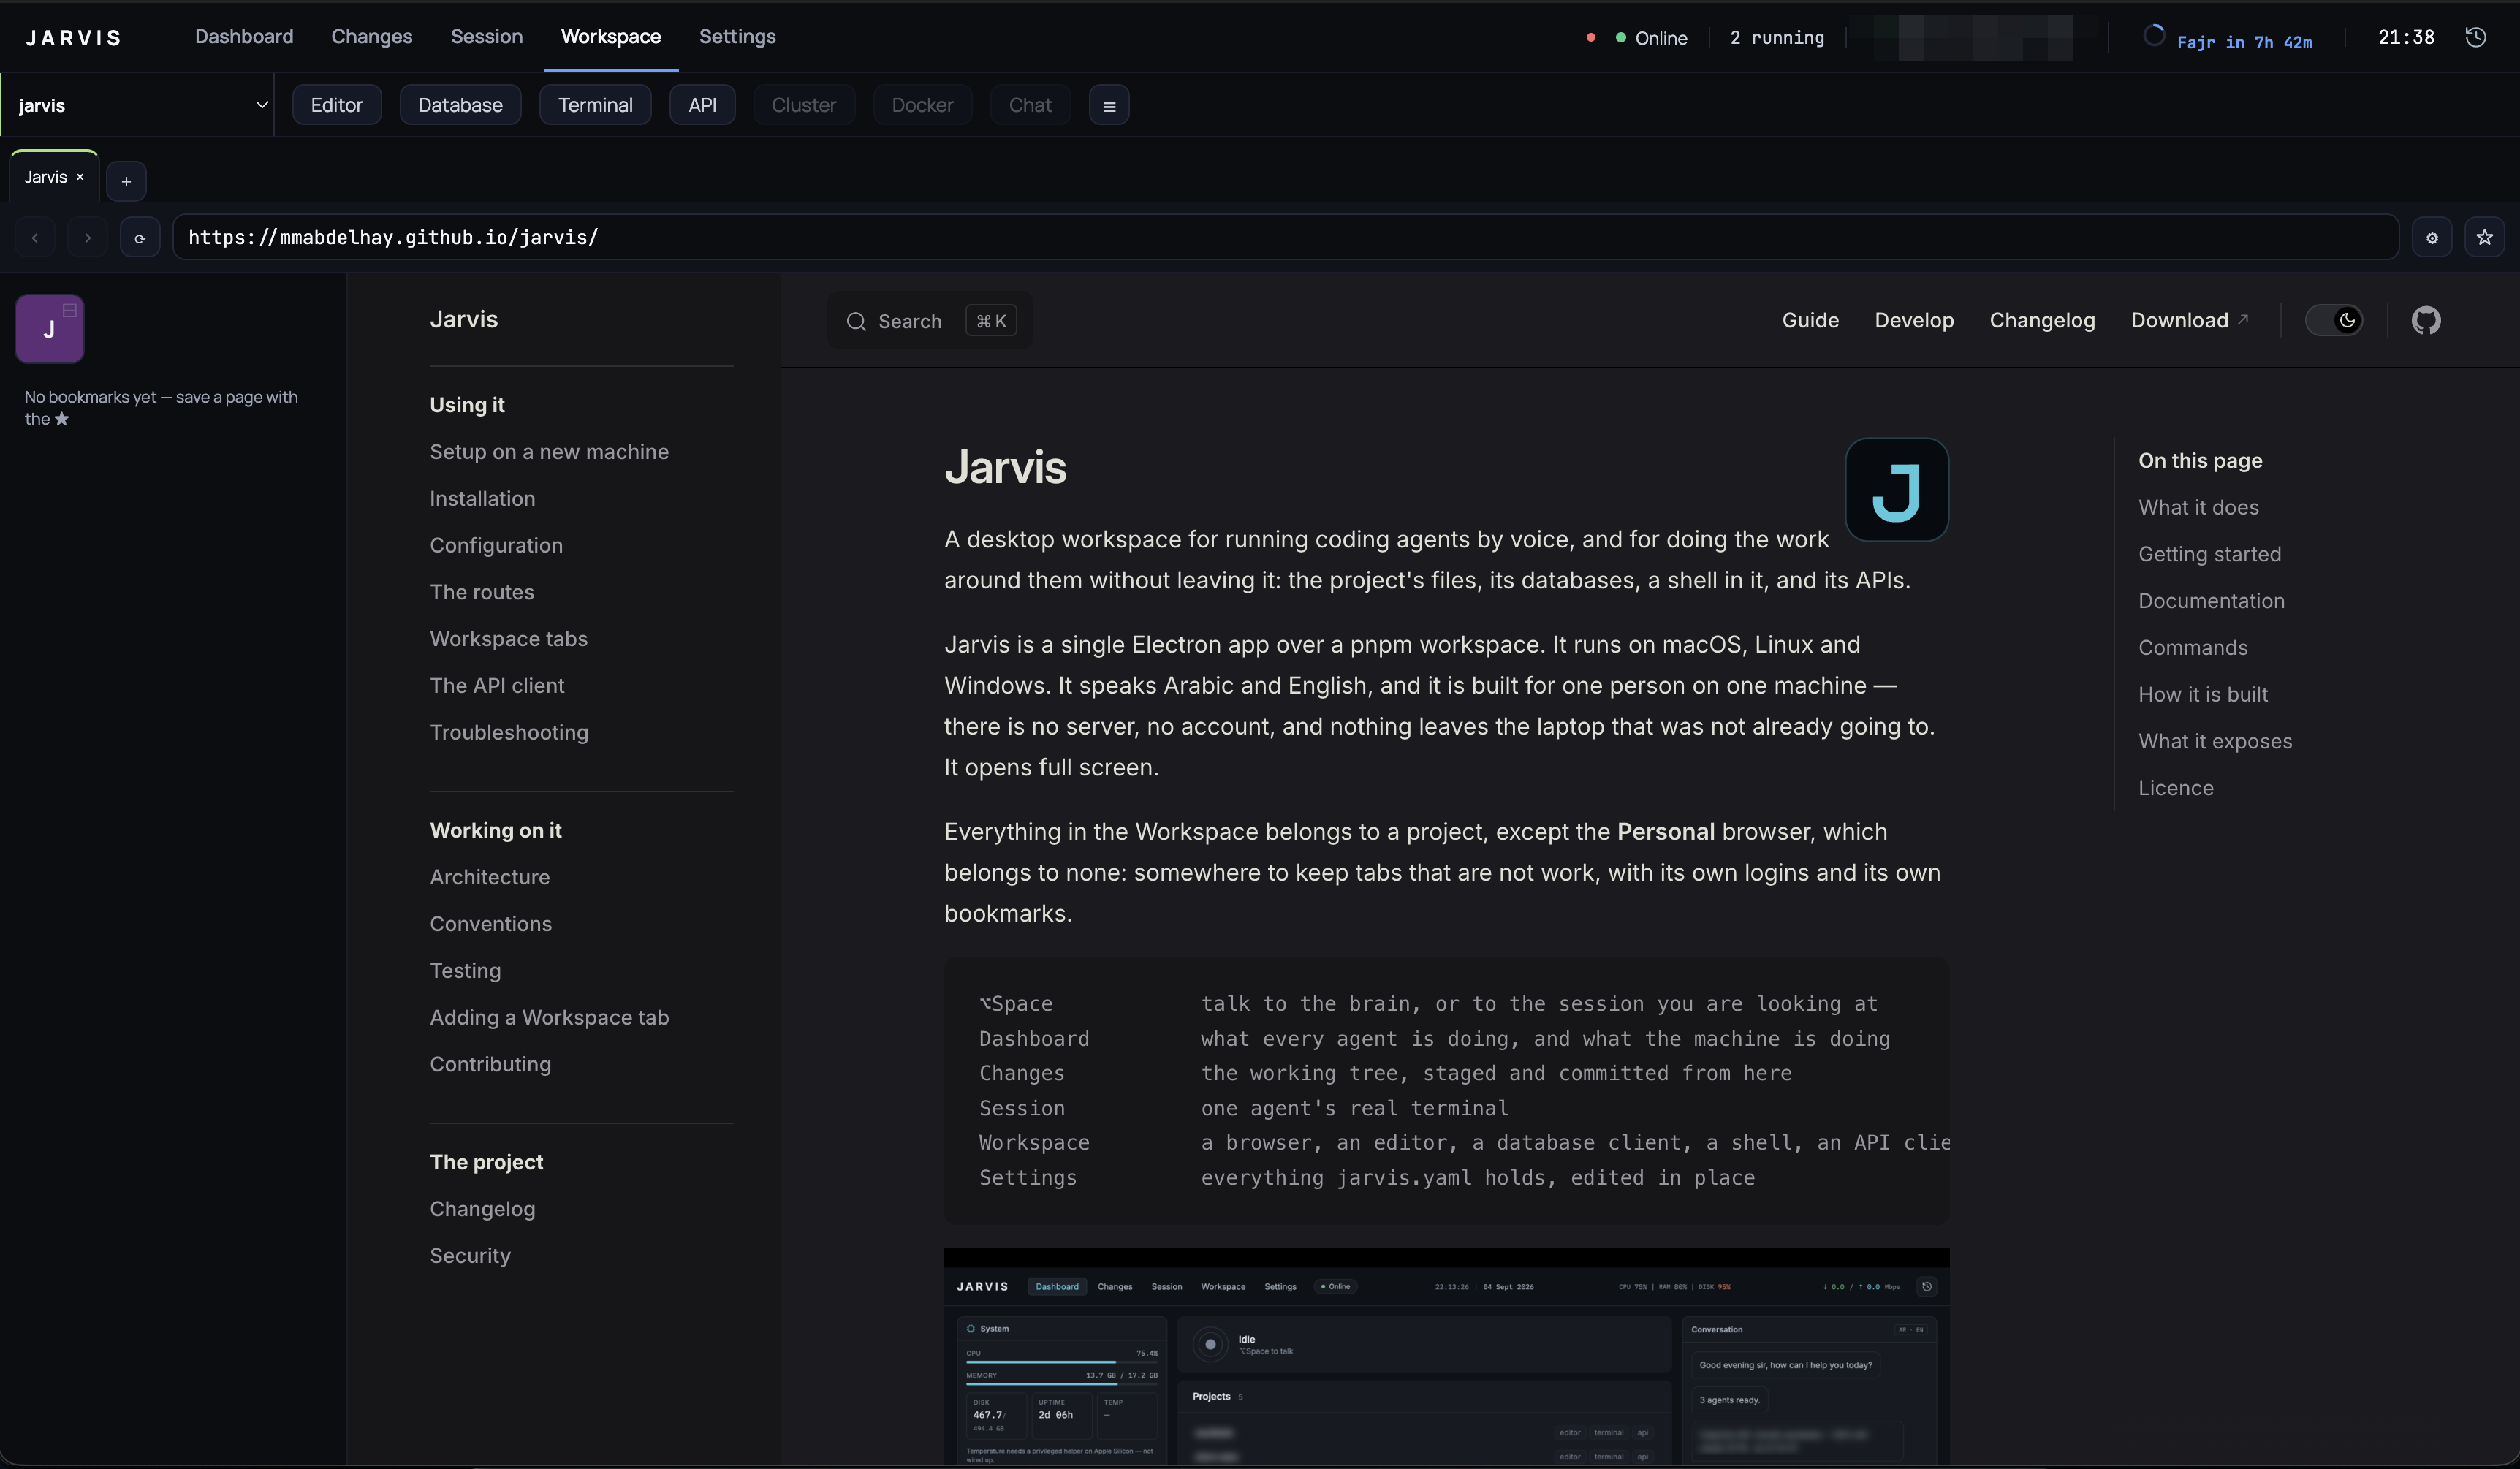
Task: Go forward in browser history
Action: pos(88,238)
